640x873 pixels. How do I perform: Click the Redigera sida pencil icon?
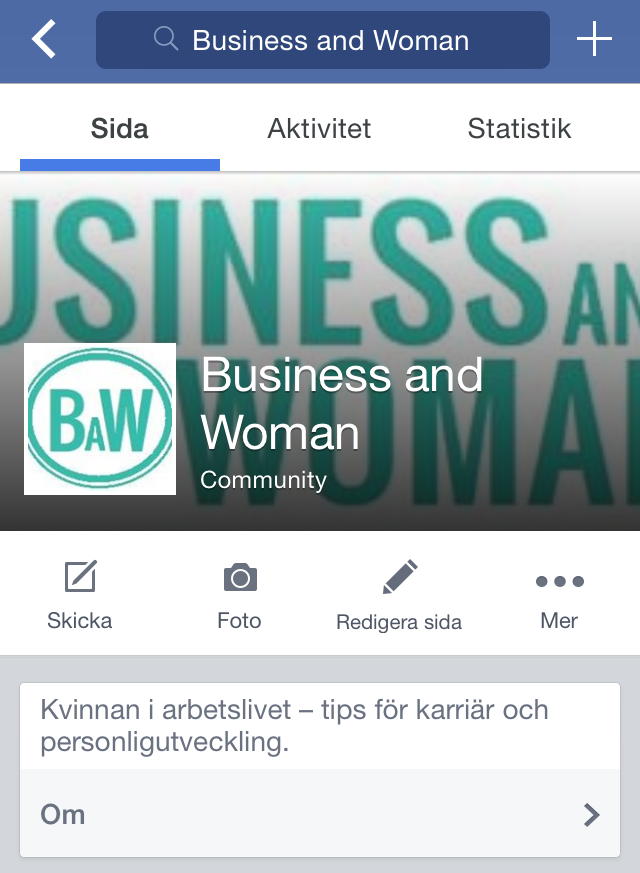pyautogui.click(x=400, y=576)
